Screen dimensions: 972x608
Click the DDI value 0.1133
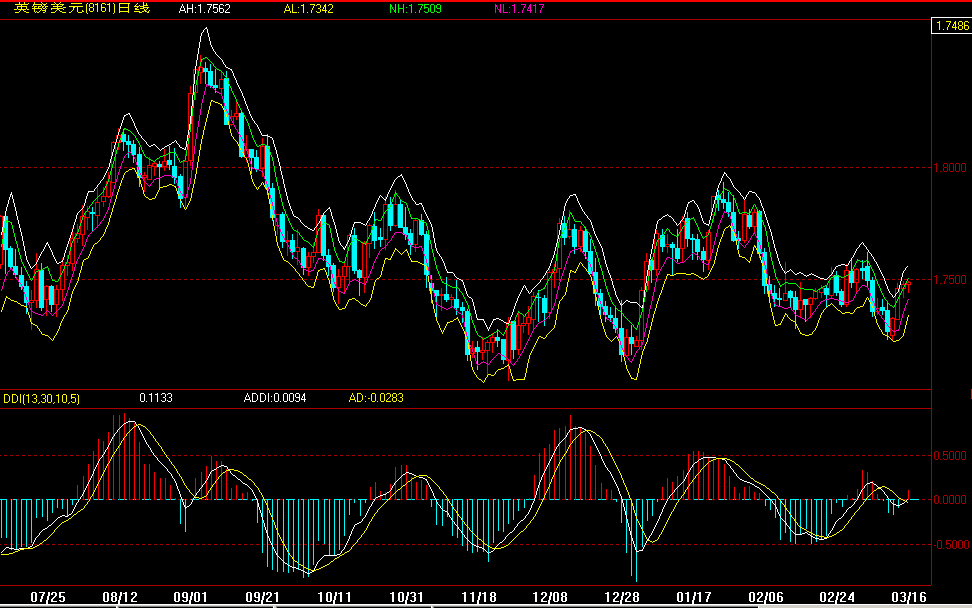156,398
